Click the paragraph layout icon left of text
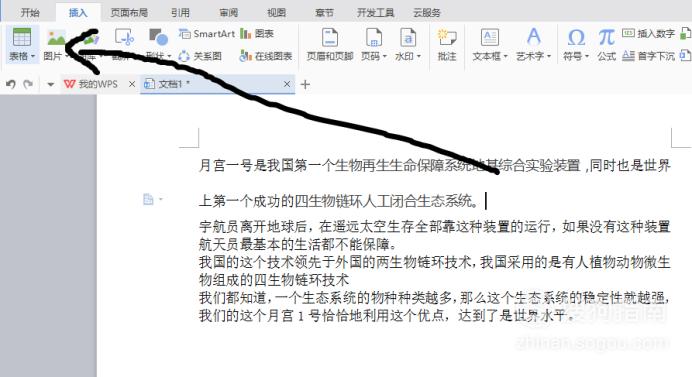The height and width of the screenshot is (377, 692). [148, 200]
